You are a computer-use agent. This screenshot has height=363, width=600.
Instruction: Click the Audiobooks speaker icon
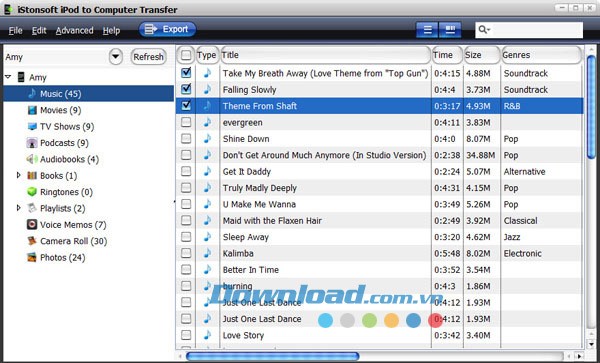point(32,159)
